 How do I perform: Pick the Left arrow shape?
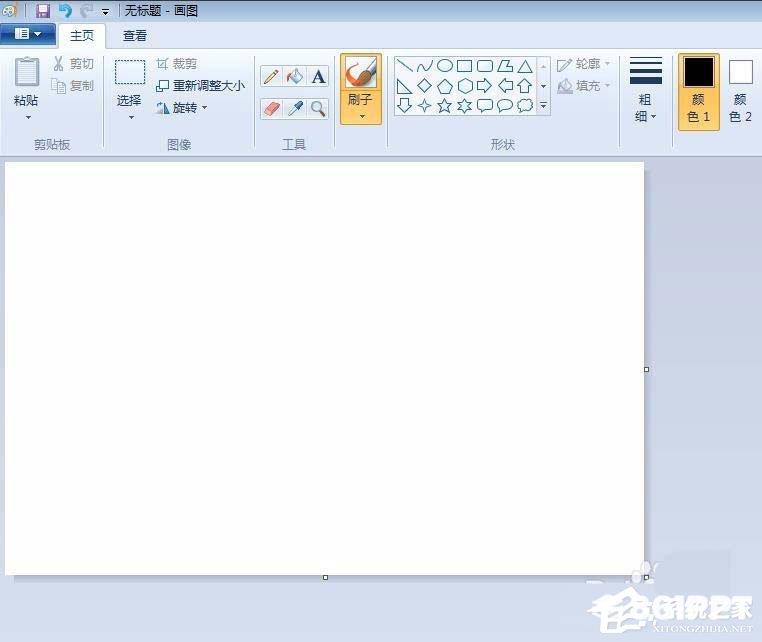(x=505, y=86)
